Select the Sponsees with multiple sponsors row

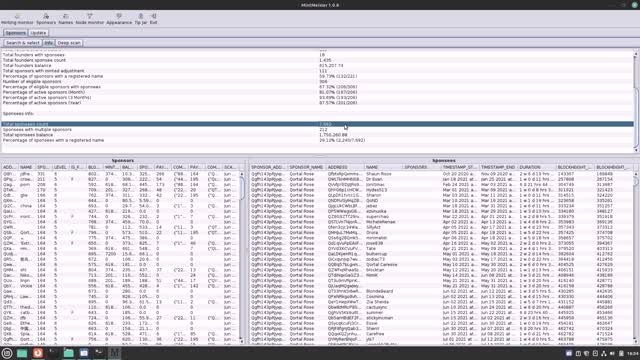pos(318,129)
